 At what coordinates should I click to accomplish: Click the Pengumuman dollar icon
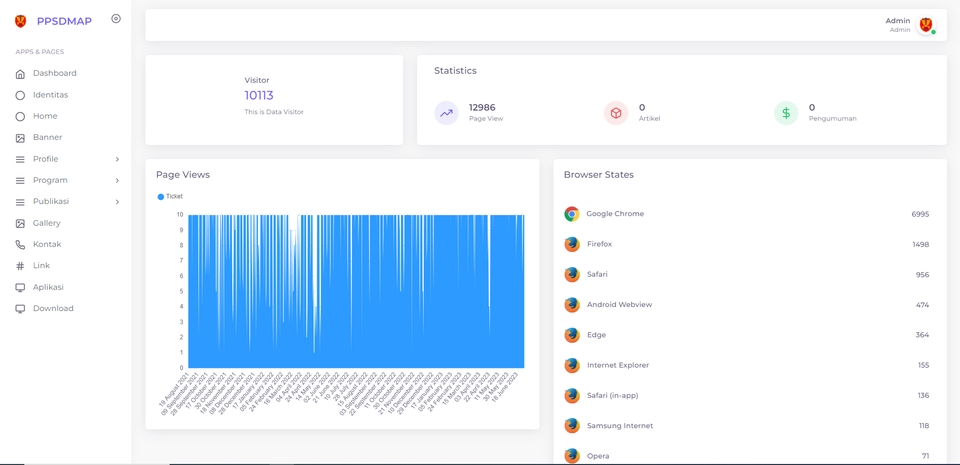click(x=786, y=113)
